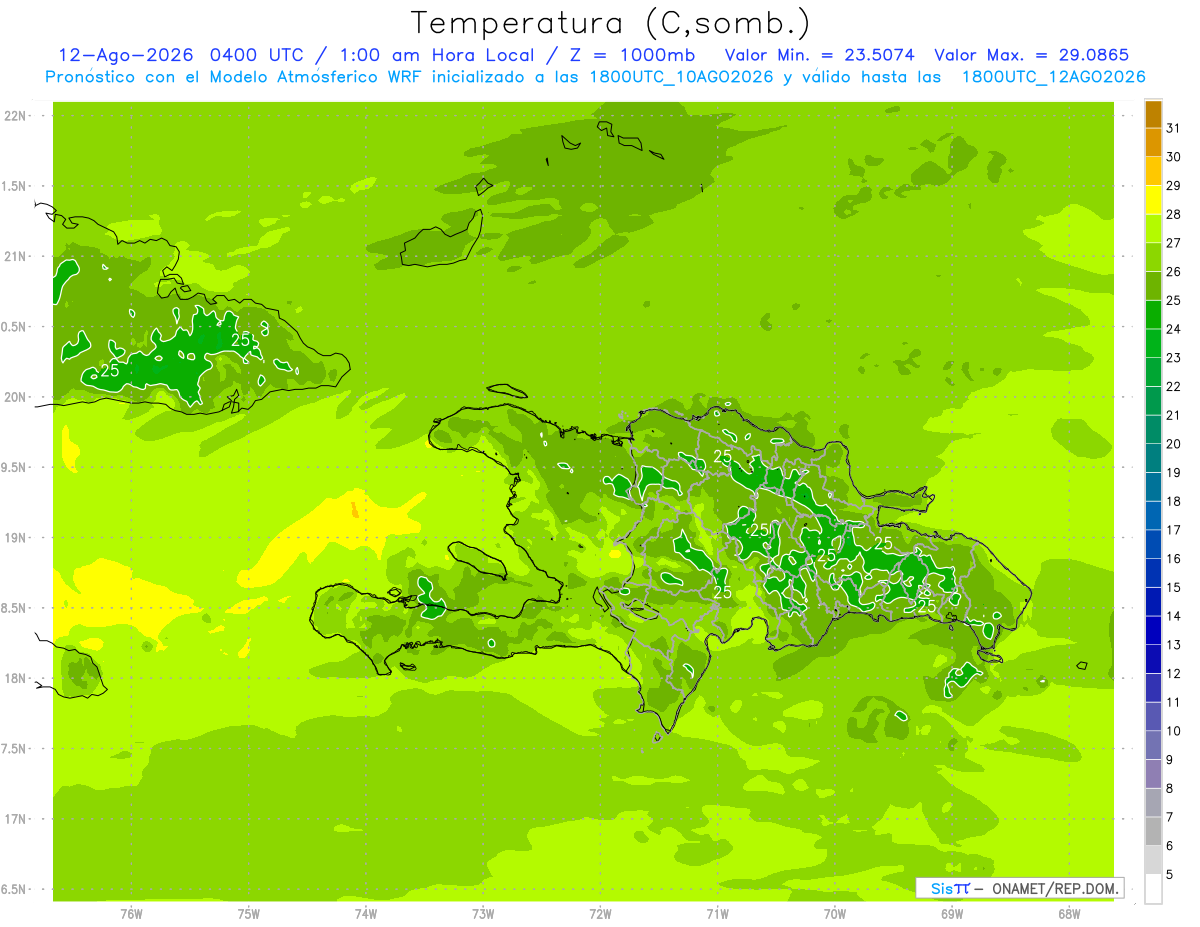The height and width of the screenshot is (927, 1200).
Task: Click the valid-until time '1800UTC_12AGO2026'
Action: (x=1053, y=77)
